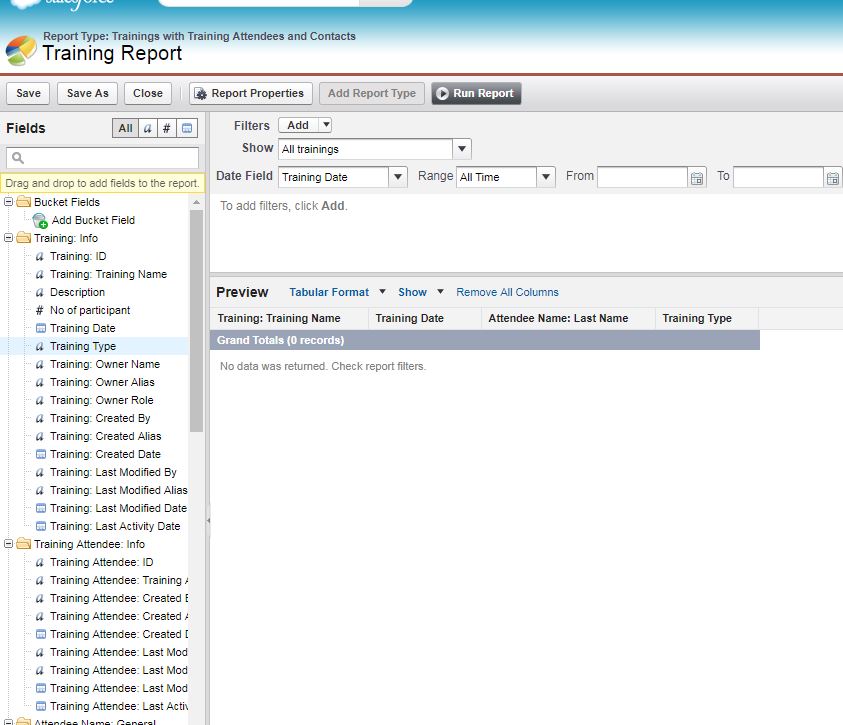Open the To date calendar picker

[833, 177]
